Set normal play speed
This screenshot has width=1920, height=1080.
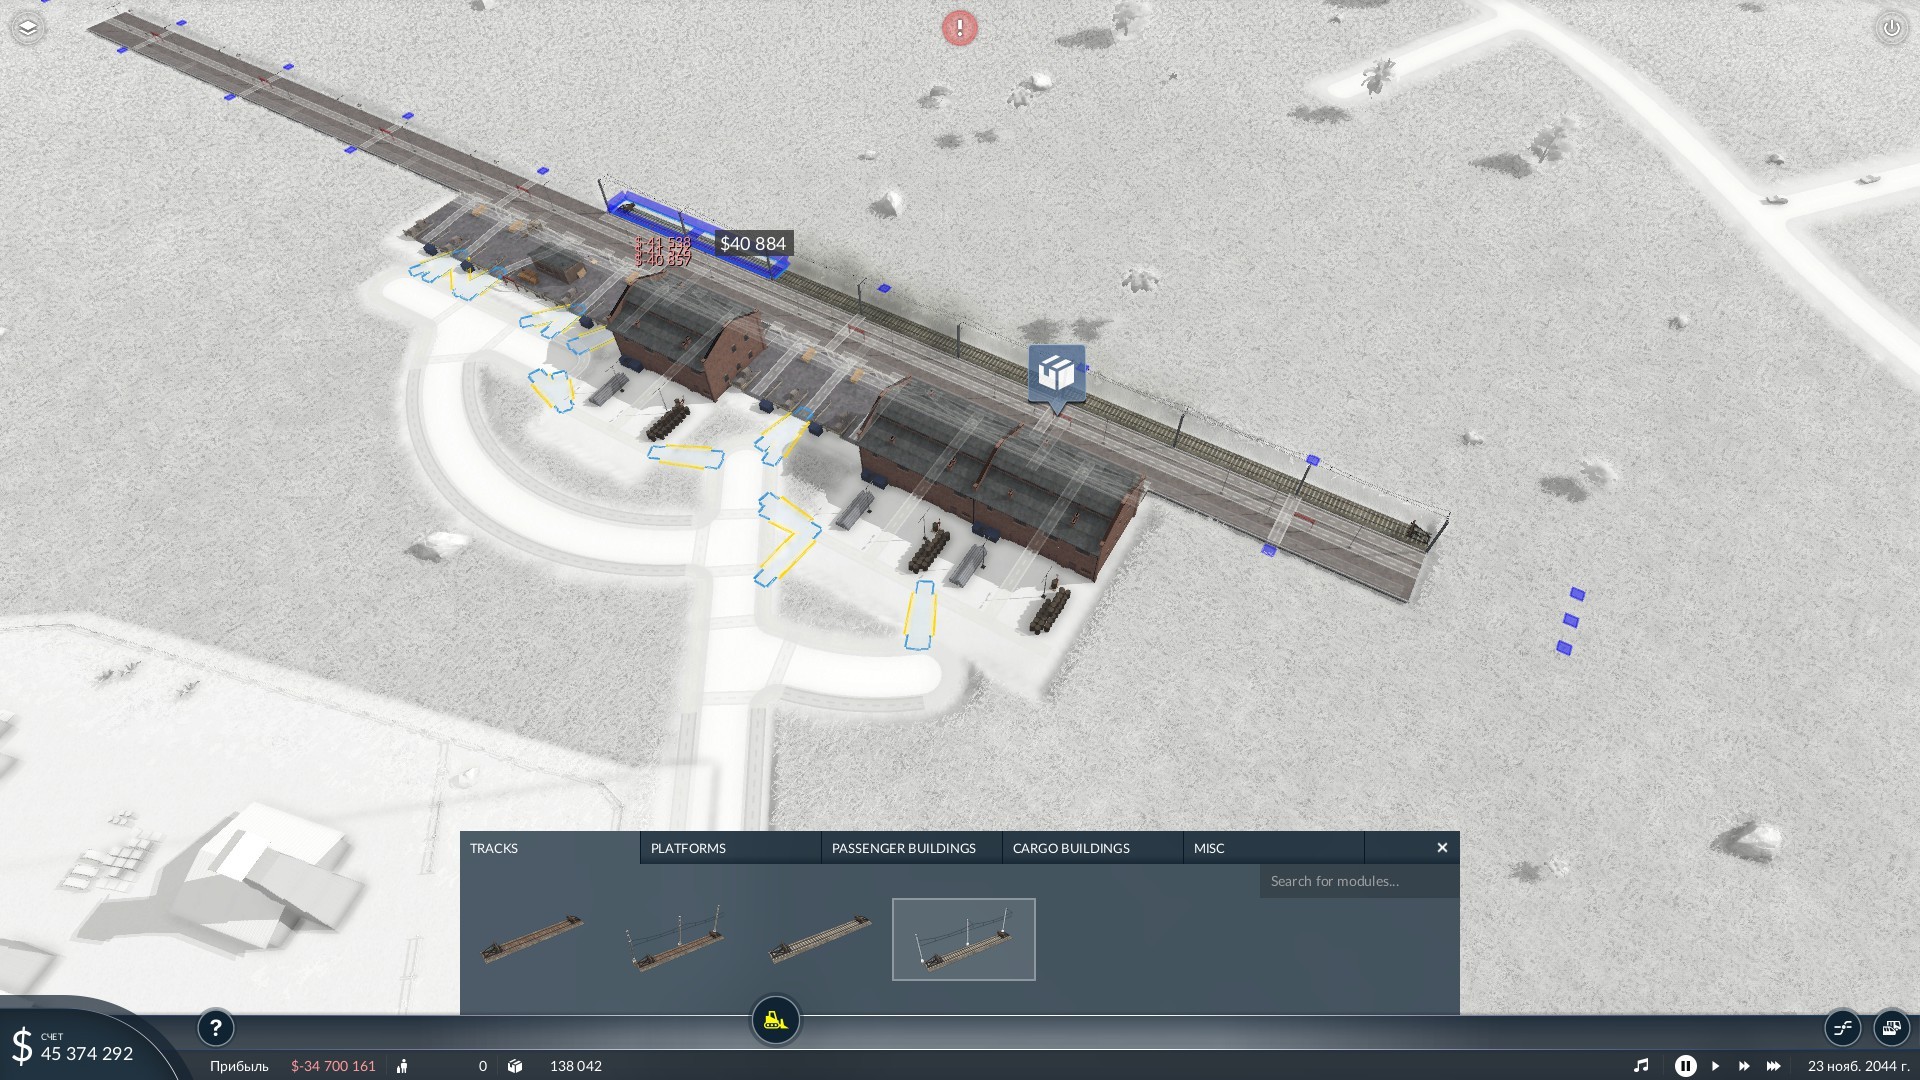[1715, 1066]
